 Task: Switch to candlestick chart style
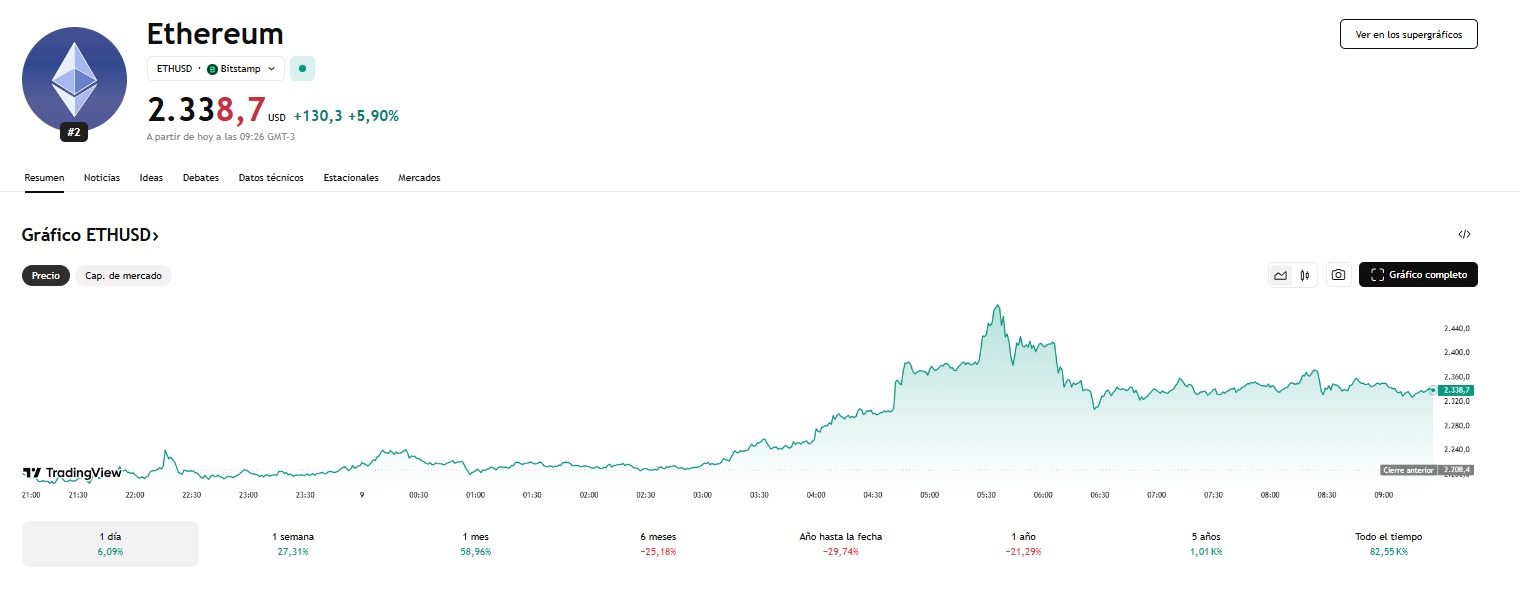(x=1305, y=275)
